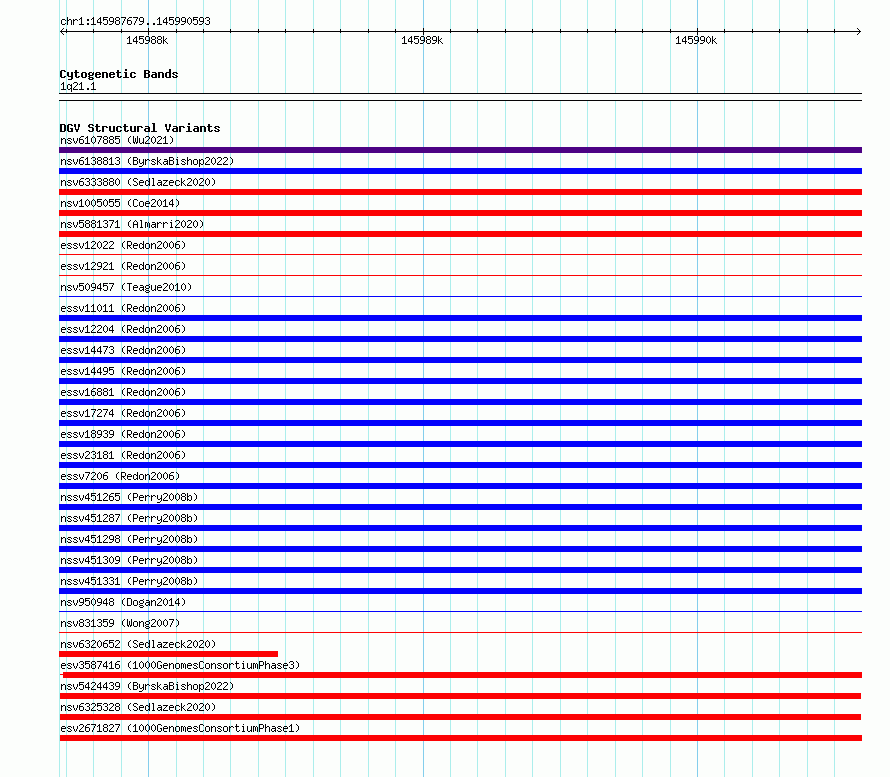The height and width of the screenshot is (777, 890).
Task: Click the left arrow on the ruler
Action: [62, 31]
